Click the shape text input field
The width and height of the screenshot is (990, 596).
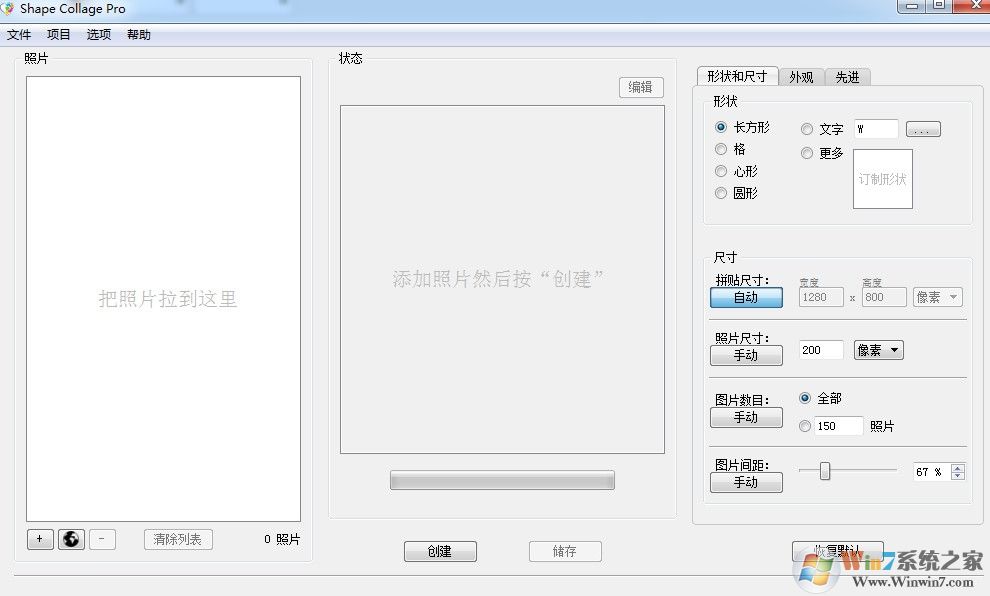[x=876, y=129]
